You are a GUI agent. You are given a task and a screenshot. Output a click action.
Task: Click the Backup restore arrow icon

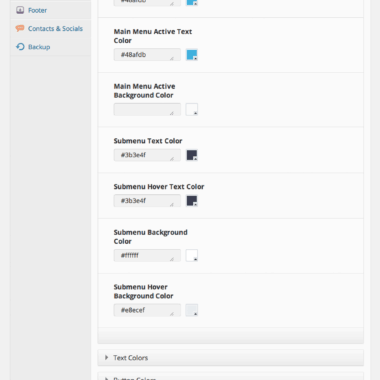pyautogui.click(x=20, y=47)
